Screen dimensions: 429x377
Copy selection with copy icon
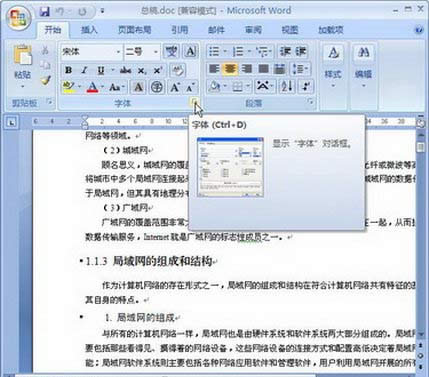[45, 65]
